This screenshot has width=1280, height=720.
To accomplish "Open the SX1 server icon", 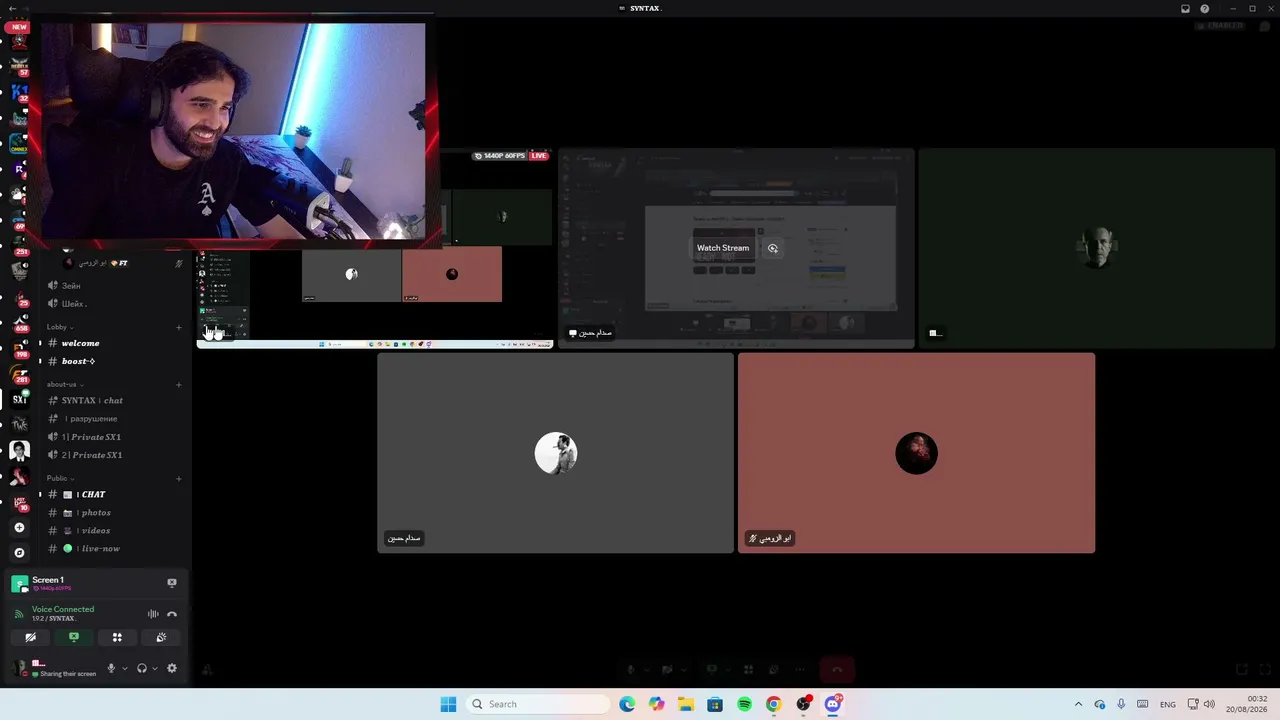I will tap(19, 399).
